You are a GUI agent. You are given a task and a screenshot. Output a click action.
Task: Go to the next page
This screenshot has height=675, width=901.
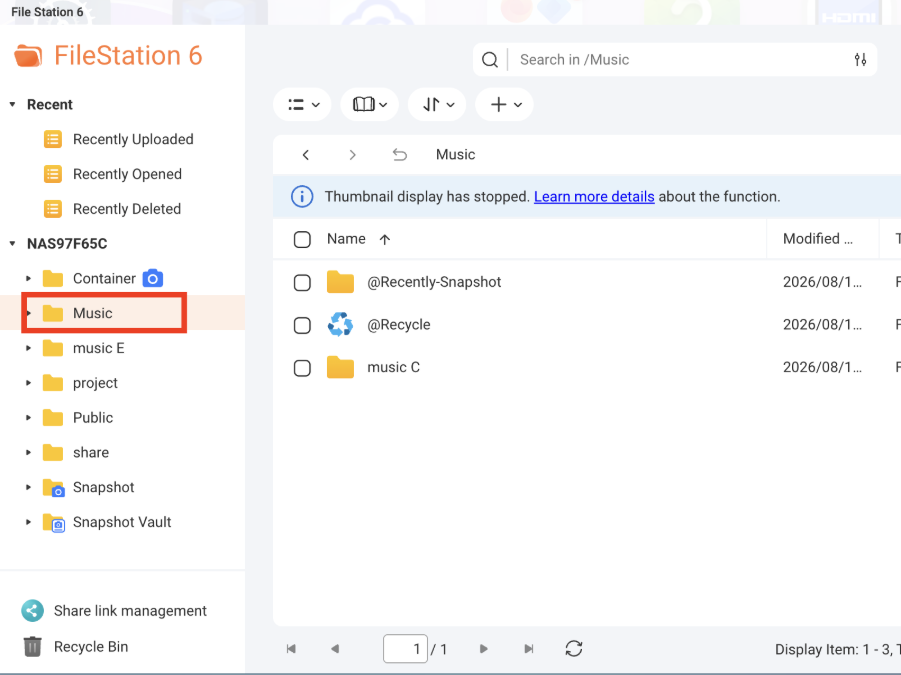click(x=483, y=649)
